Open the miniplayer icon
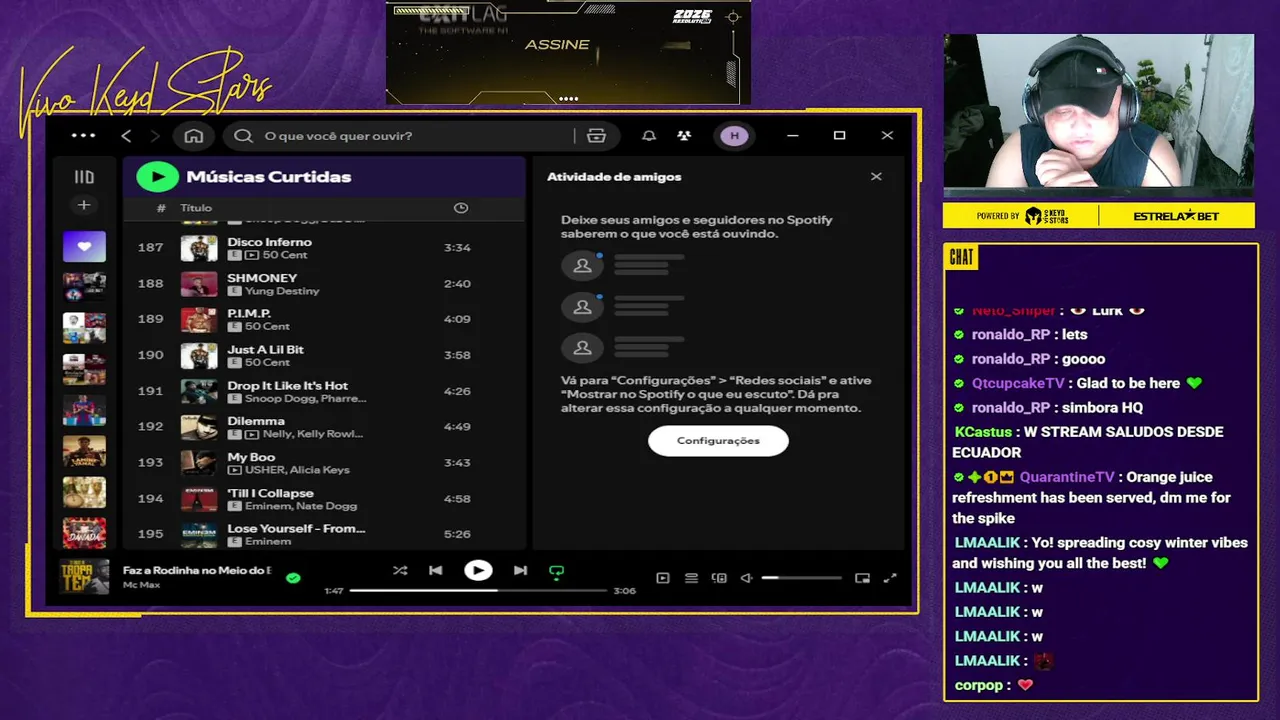Image resolution: width=1280 pixels, height=720 pixels. pyautogui.click(x=863, y=578)
